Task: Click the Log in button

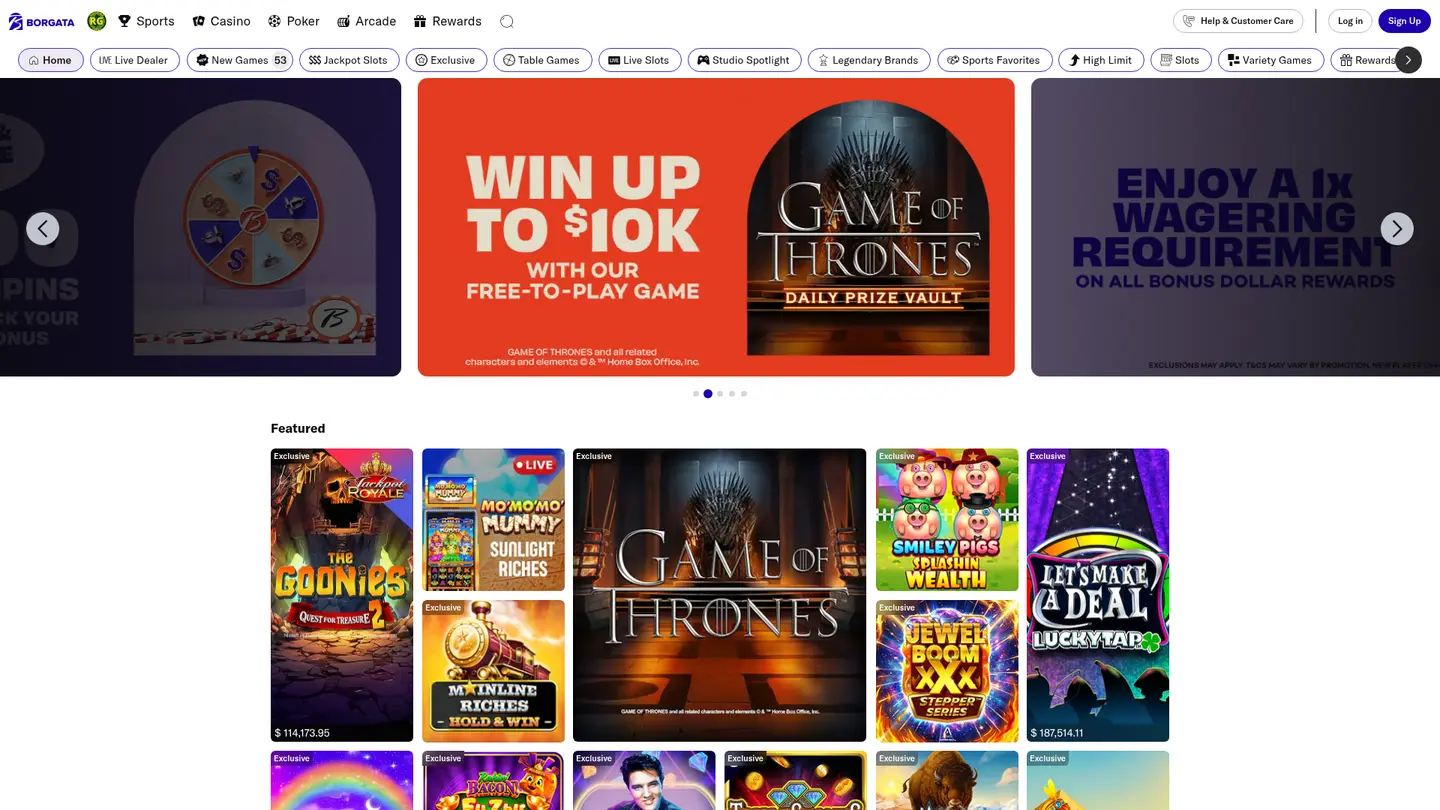Action: coord(1350,21)
